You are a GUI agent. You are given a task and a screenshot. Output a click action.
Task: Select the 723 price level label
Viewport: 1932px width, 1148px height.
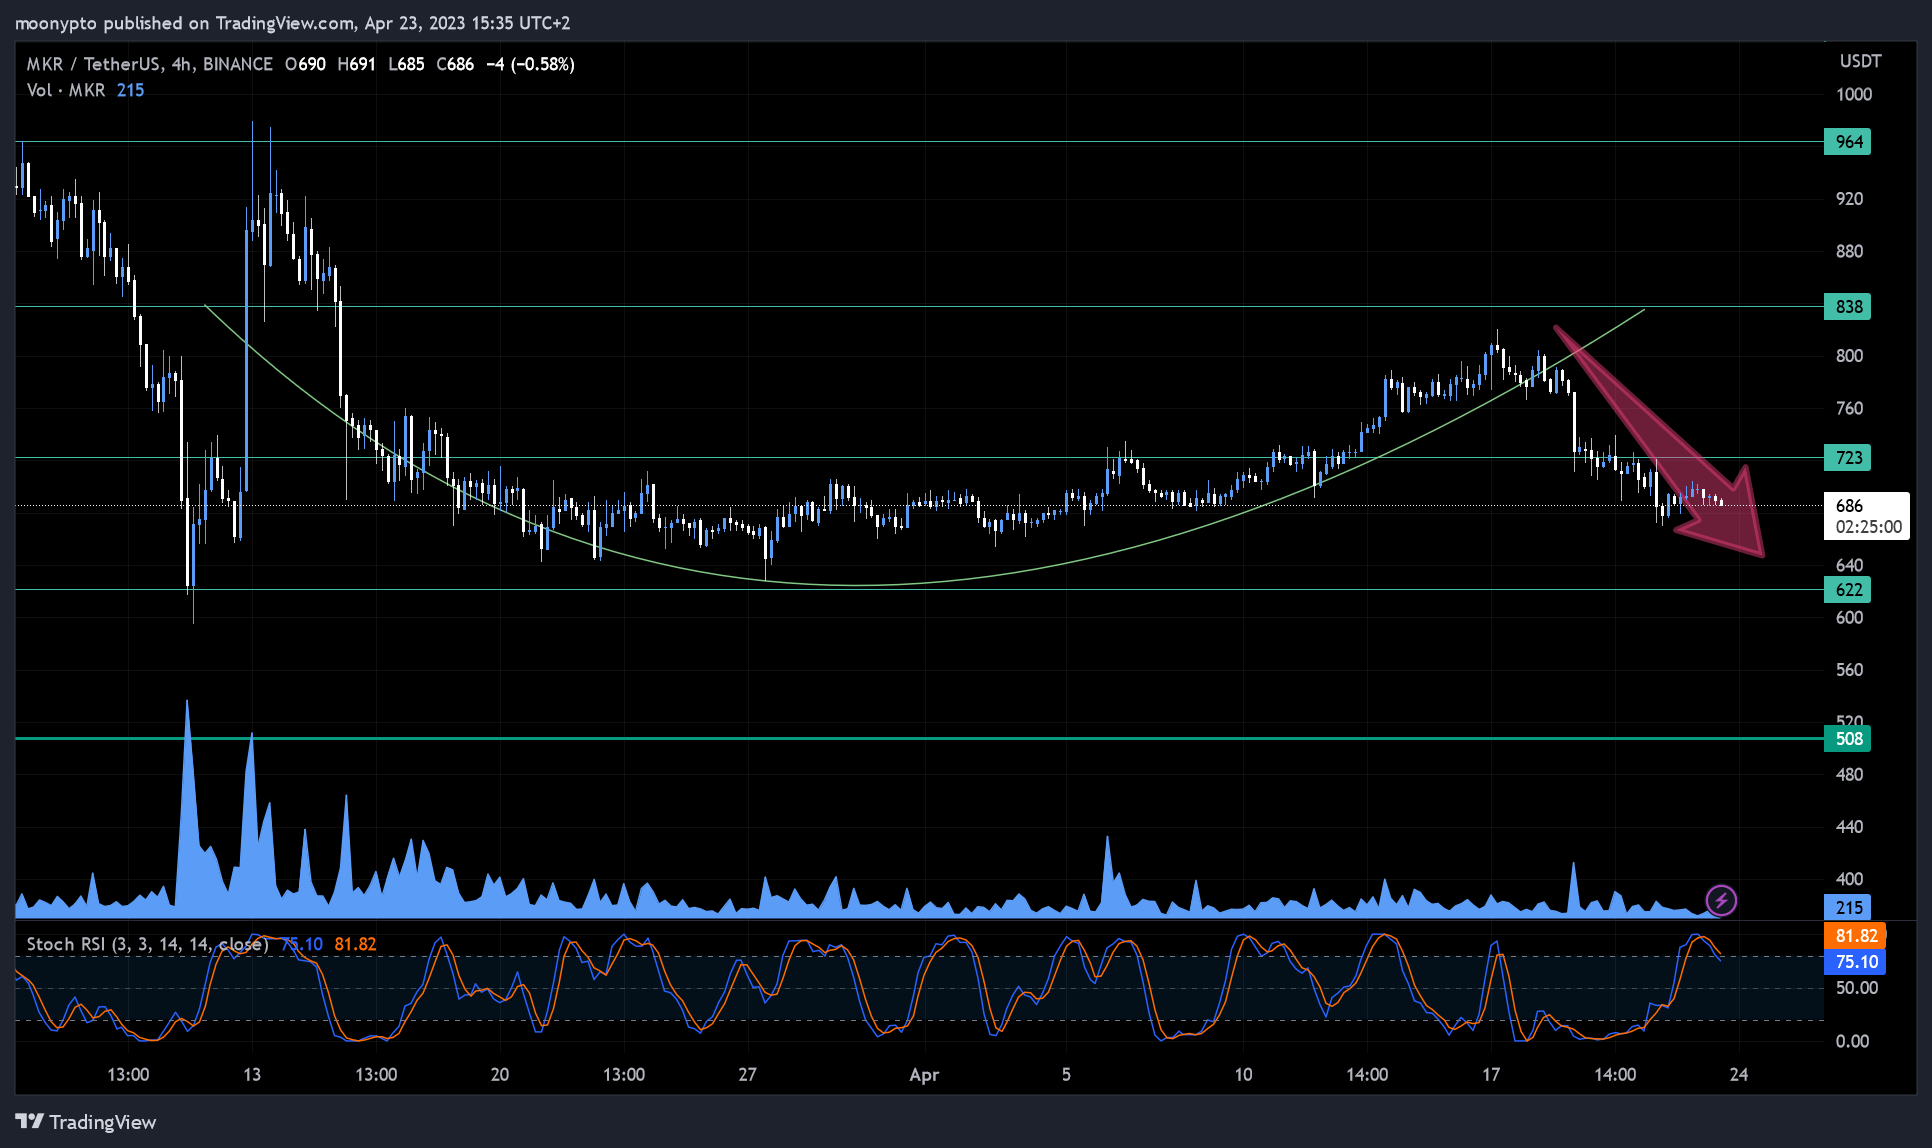point(1848,457)
